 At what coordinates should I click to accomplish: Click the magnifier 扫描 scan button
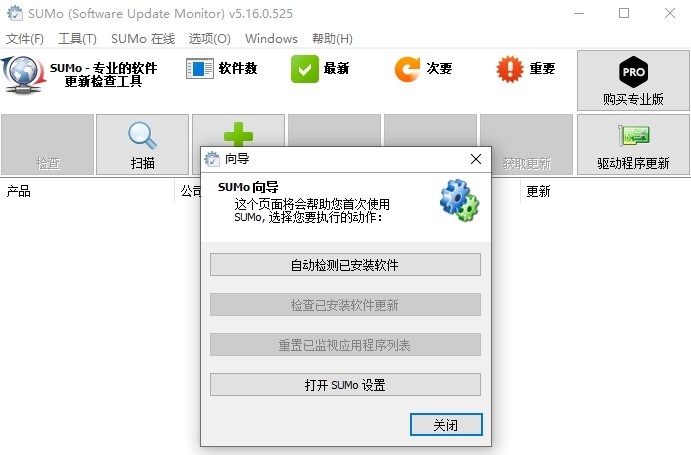[x=142, y=145]
